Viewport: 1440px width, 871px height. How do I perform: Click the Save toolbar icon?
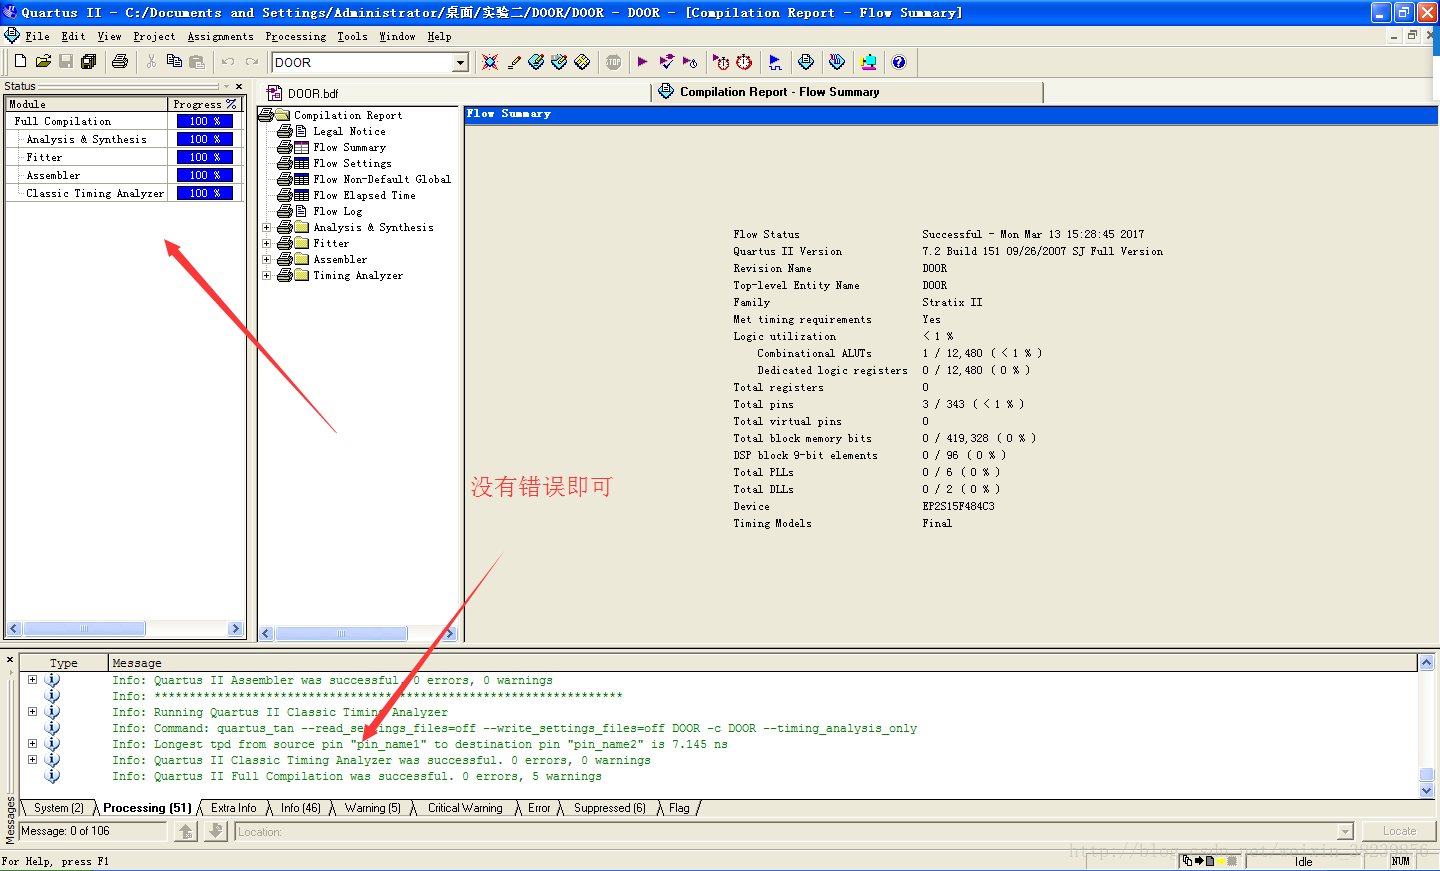click(66, 62)
